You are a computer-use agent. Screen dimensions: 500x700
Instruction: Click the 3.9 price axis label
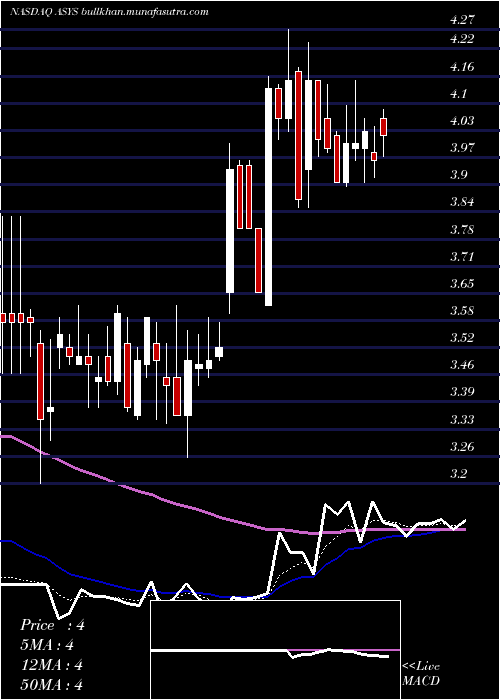coord(460,175)
